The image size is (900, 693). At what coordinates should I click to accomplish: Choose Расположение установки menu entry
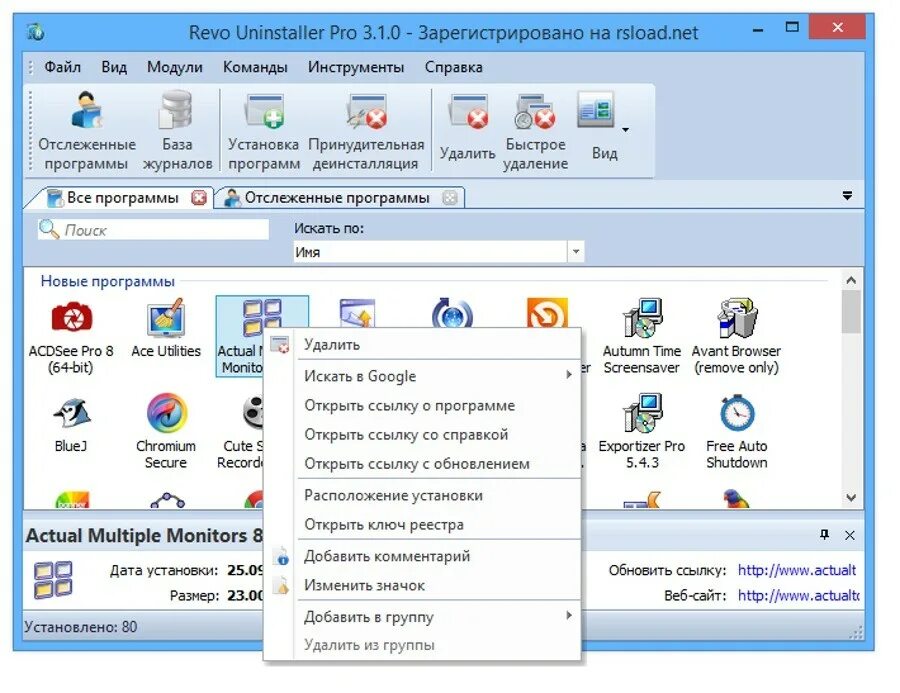click(422, 495)
